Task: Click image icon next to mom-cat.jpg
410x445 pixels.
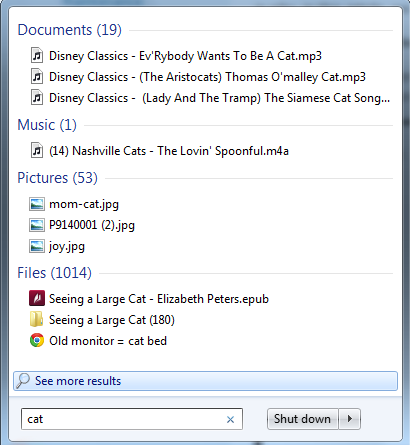Action: click(37, 204)
